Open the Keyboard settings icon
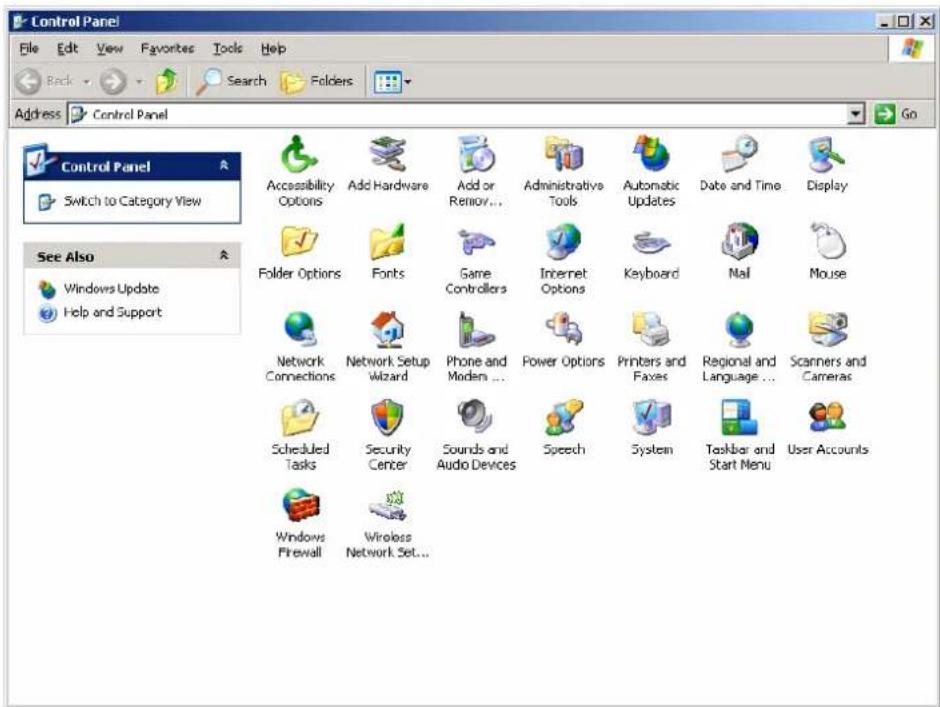940x707 pixels. coord(652,242)
